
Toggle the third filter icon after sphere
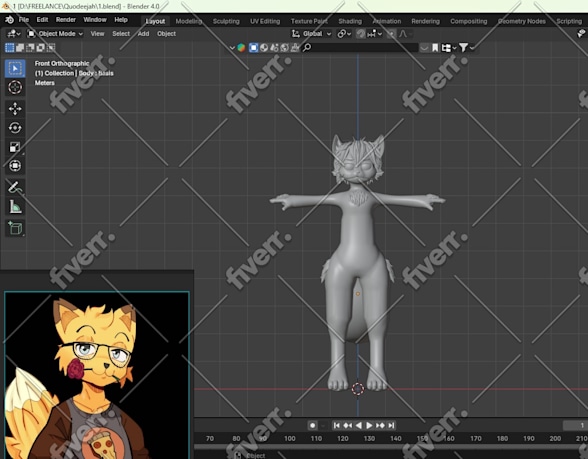coord(274,48)
